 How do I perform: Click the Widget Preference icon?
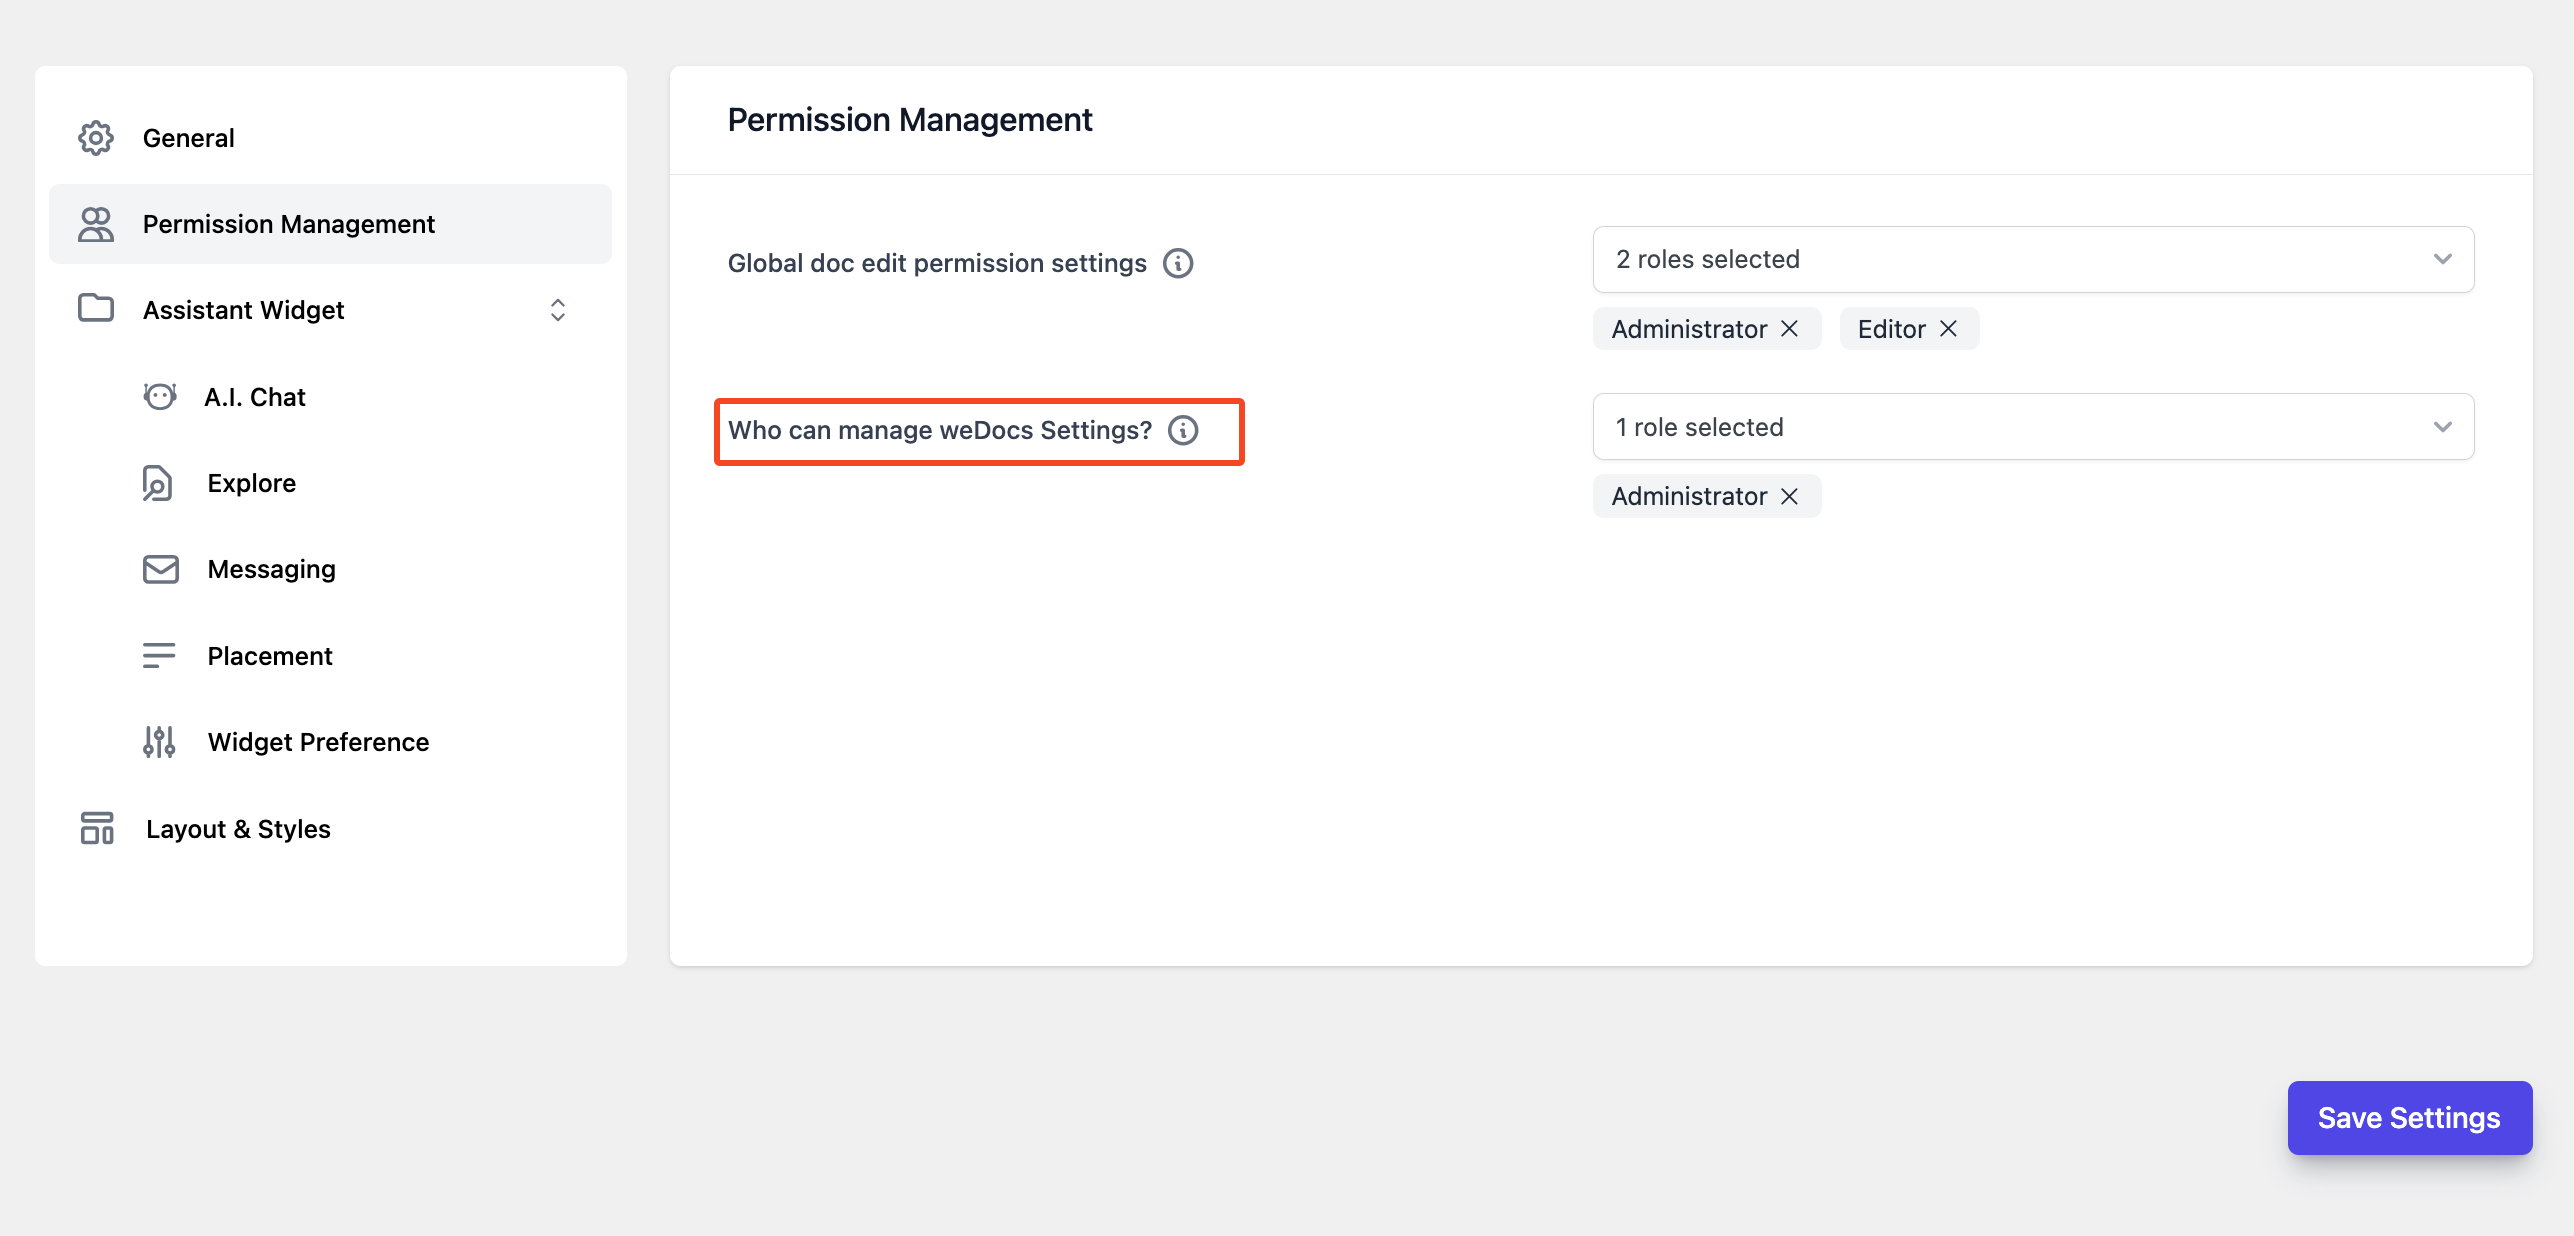tap(159, 742)
